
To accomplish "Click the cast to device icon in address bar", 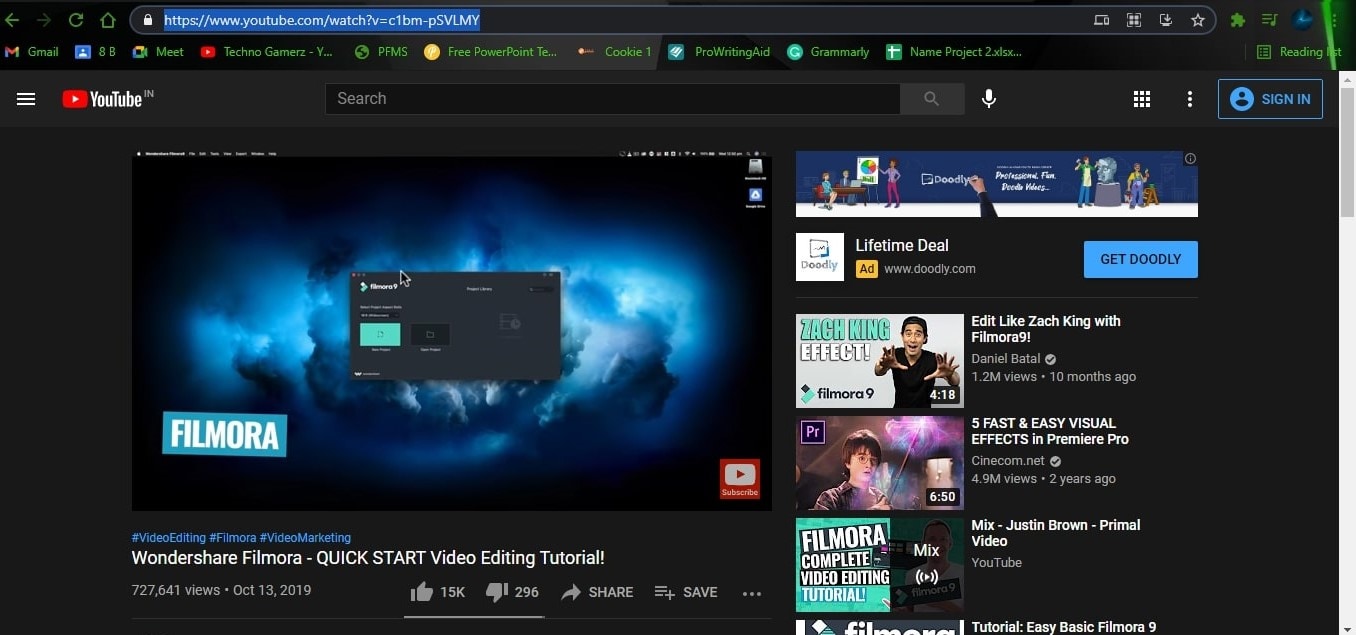I will click(x=1101, y=20).
